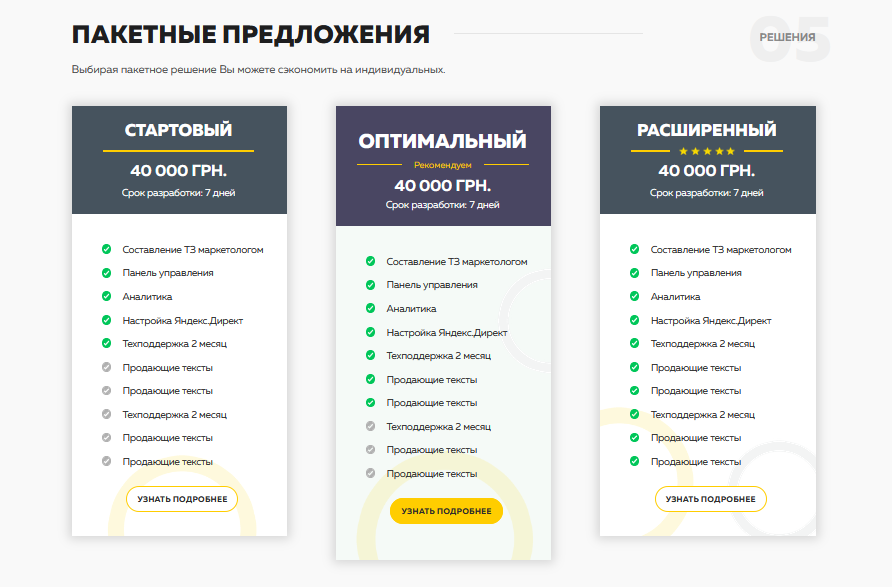
Task: Select the Оптимальный package heading
Action: point(442,141)
